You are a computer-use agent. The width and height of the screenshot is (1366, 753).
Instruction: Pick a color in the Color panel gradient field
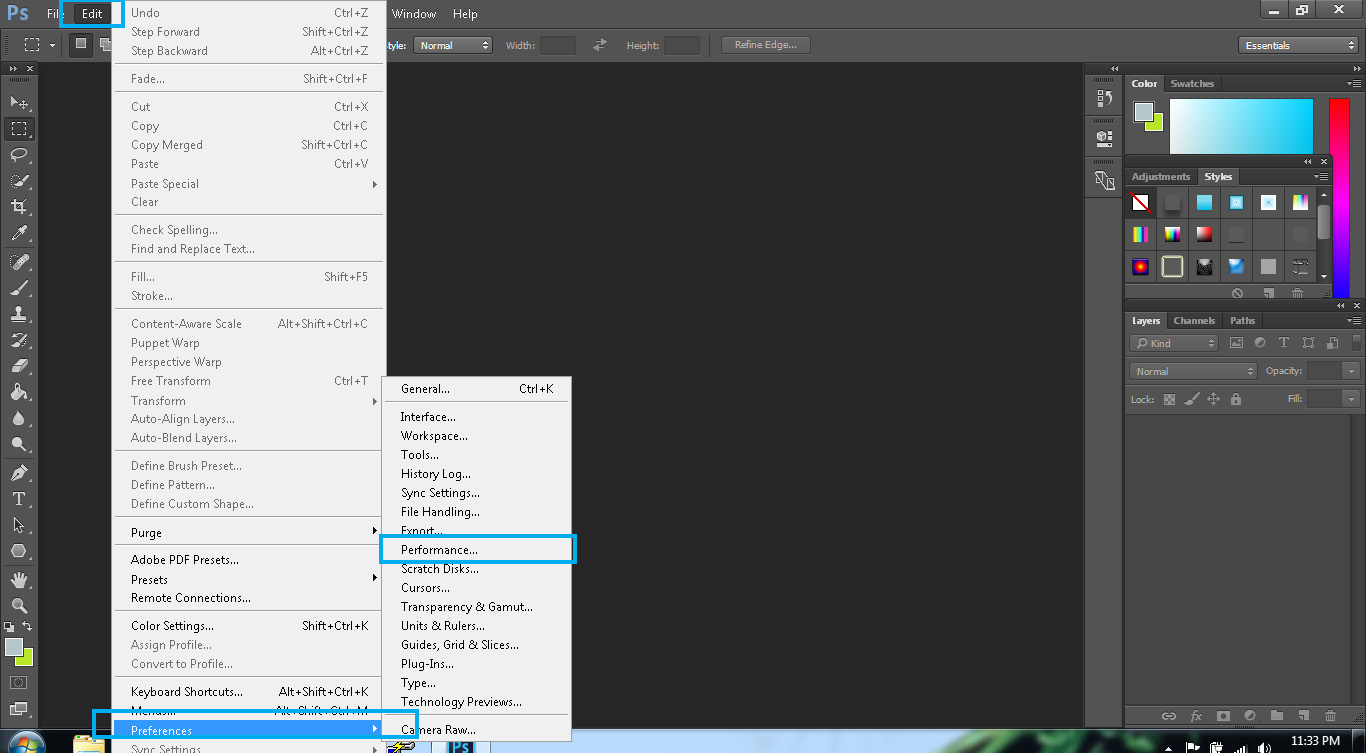coord(1241,126)
